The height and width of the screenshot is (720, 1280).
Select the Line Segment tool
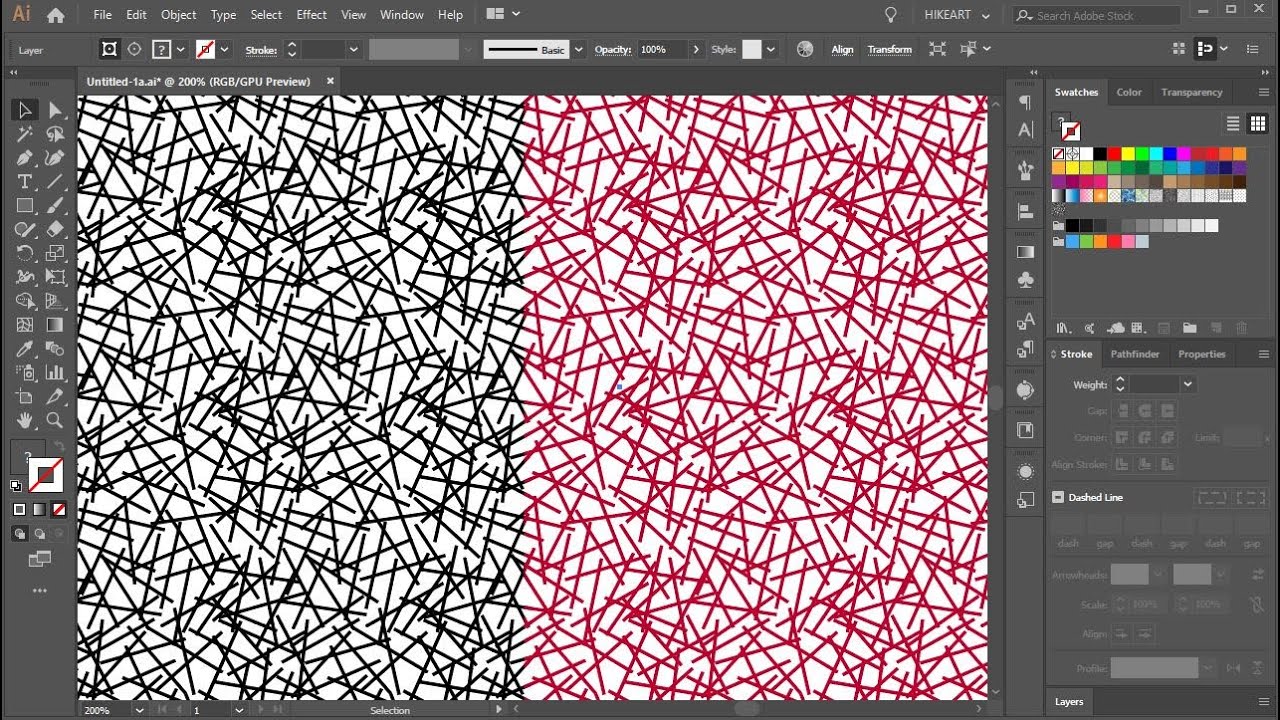point(56,181)
